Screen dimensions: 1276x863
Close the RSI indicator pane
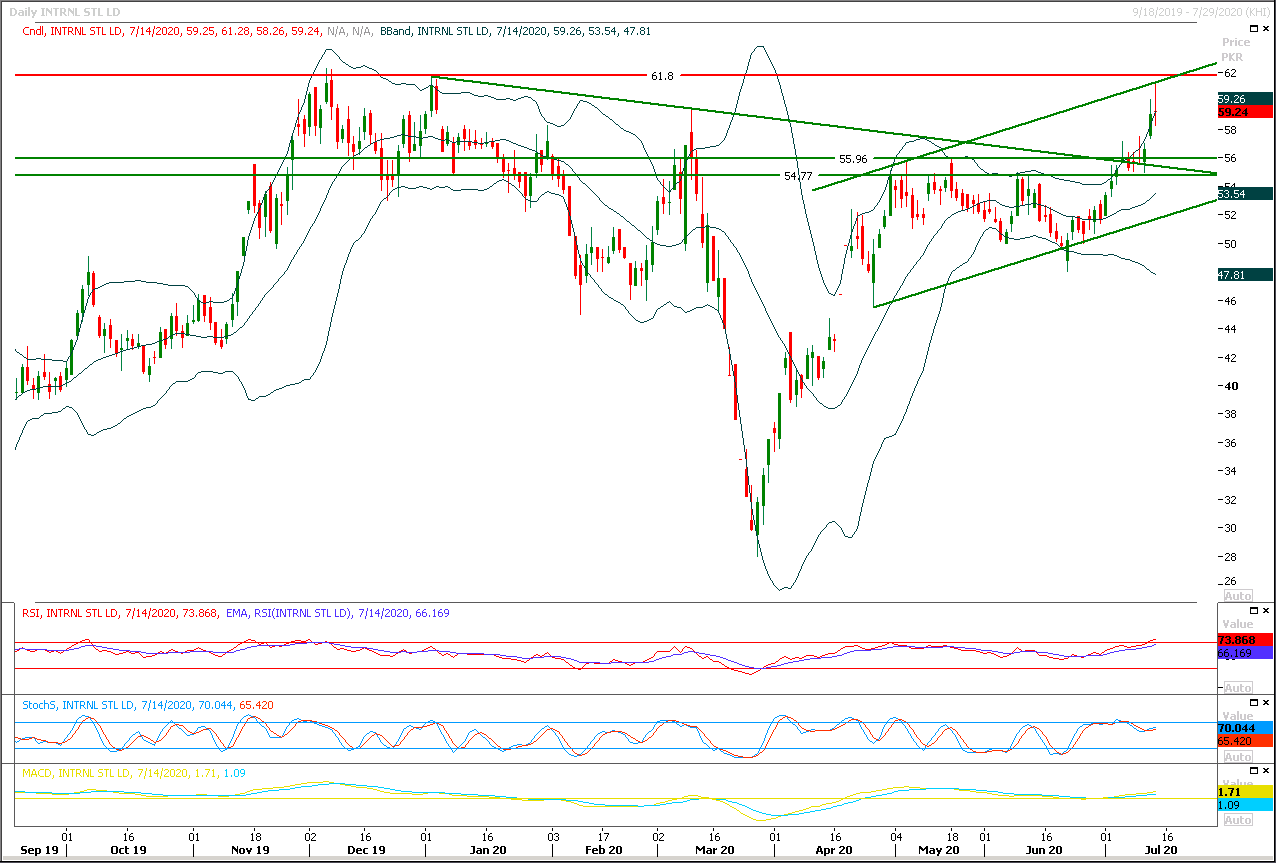pyautogui.click(x=1266, y=610)
